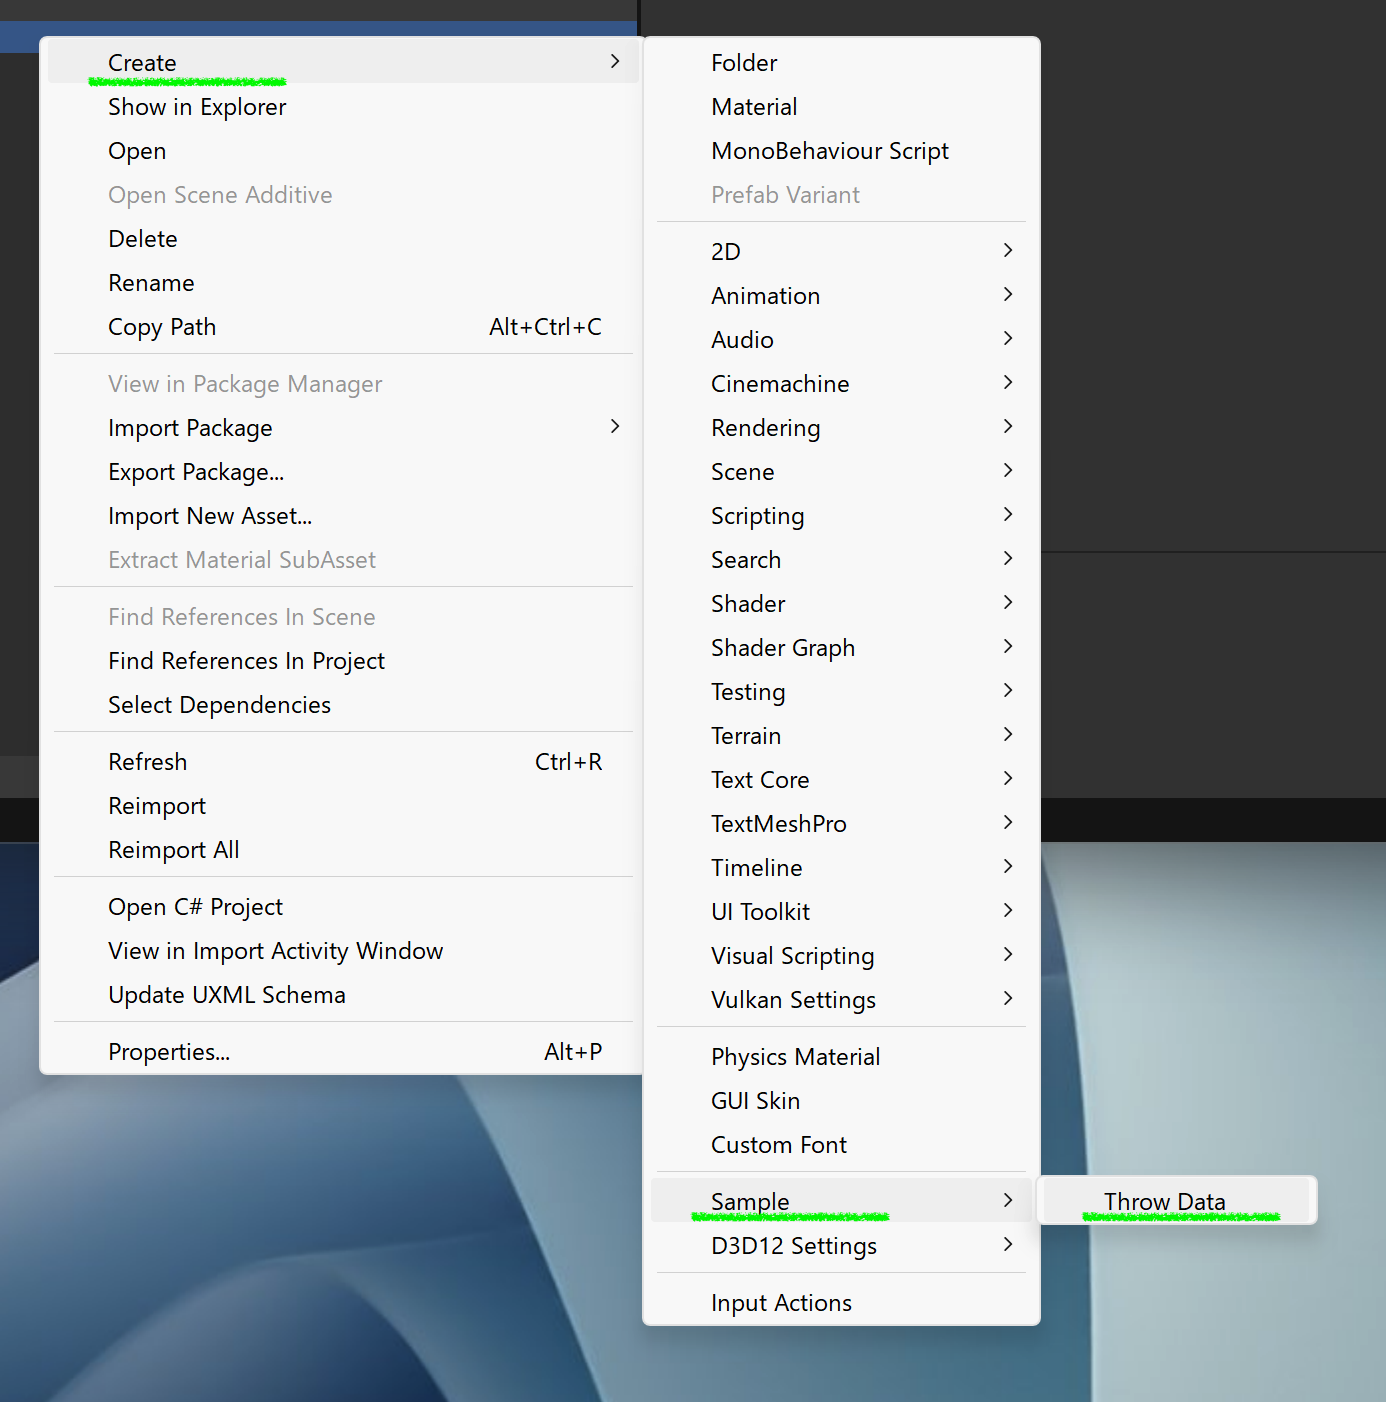This screenshot has width=1386, height=1402.
Task: Expand the Animation submenu
Action: point(765,296)
